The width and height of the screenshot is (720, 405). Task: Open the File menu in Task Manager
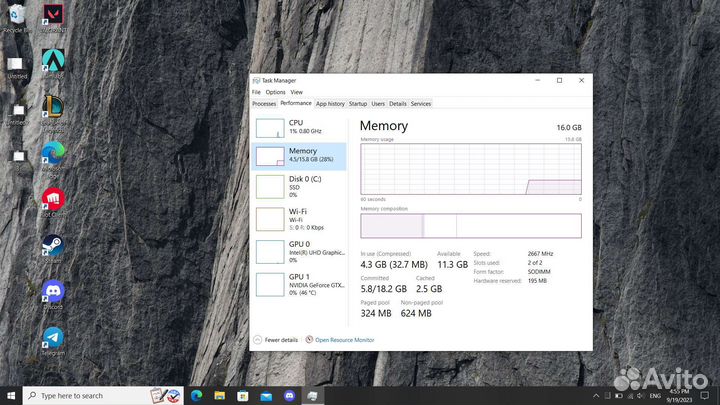tap(256, 92)
